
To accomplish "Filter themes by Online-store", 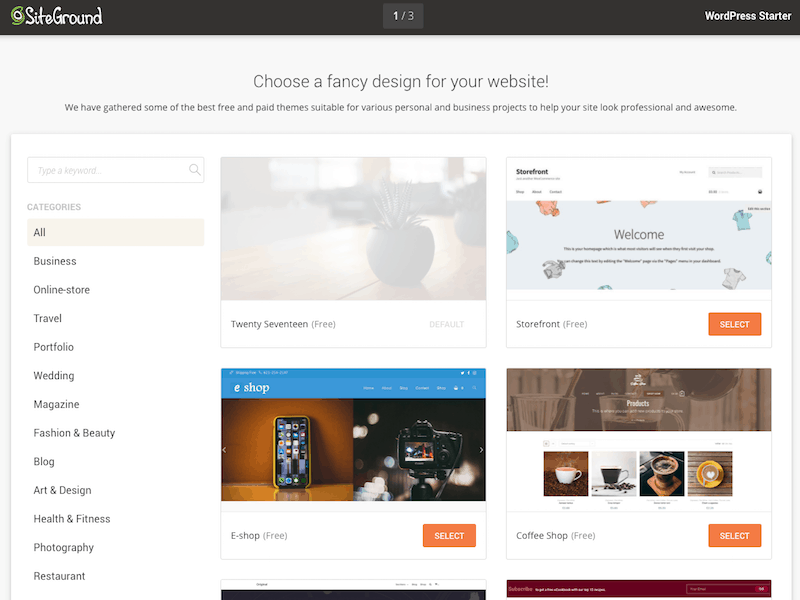I will click(61, 290).
